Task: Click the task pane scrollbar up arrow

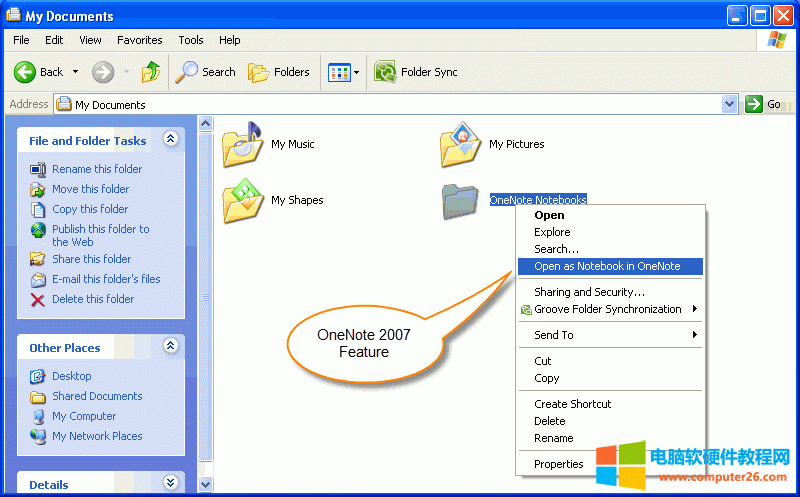Action: point(206,123)
